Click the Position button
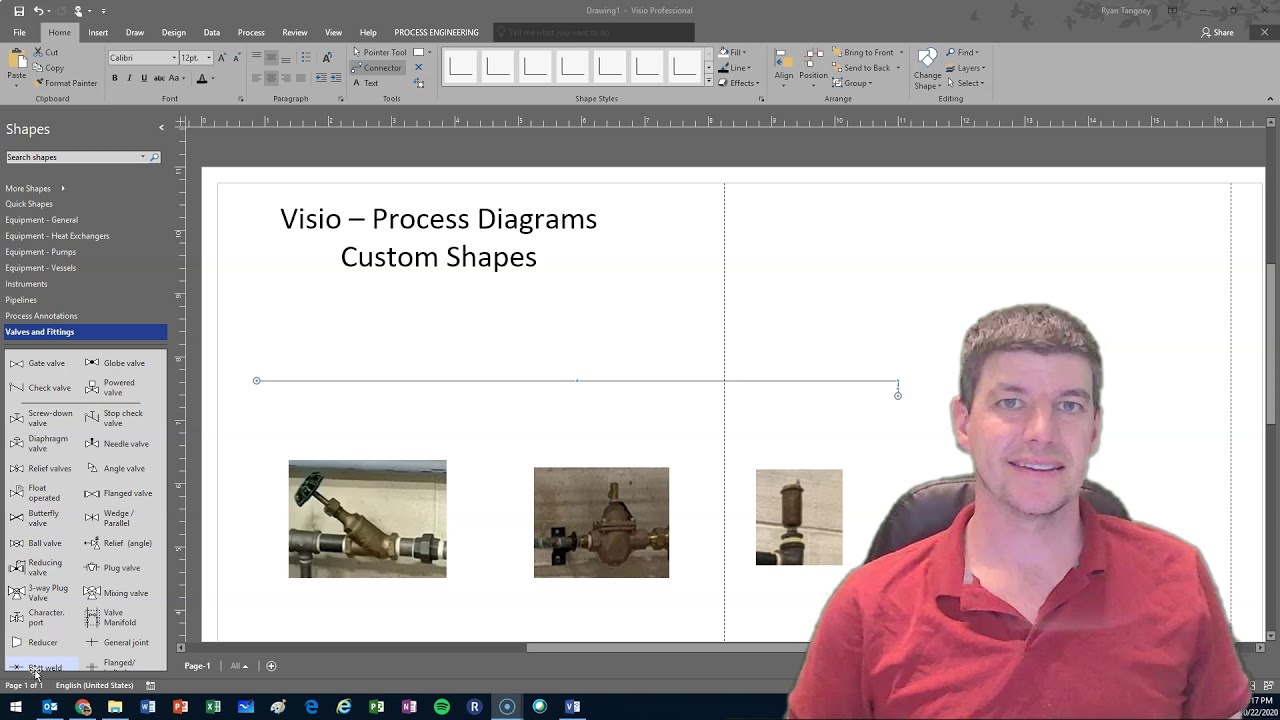 (813, 68)
